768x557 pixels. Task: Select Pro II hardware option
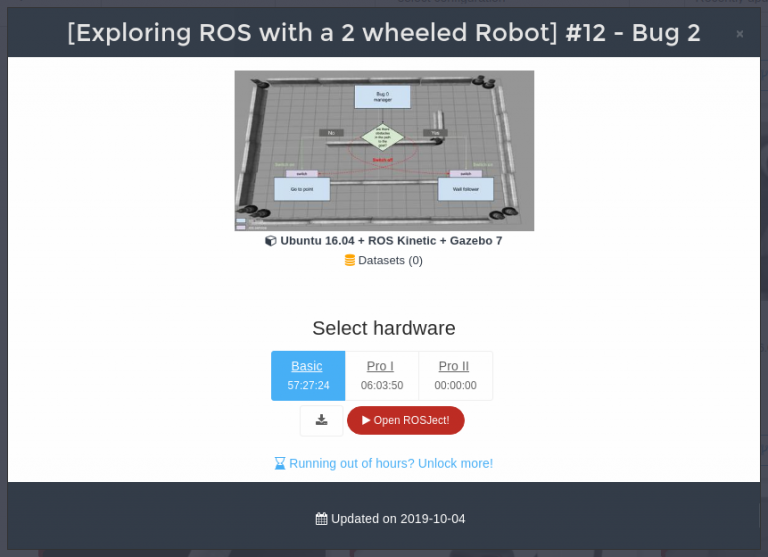click(455, 376)
